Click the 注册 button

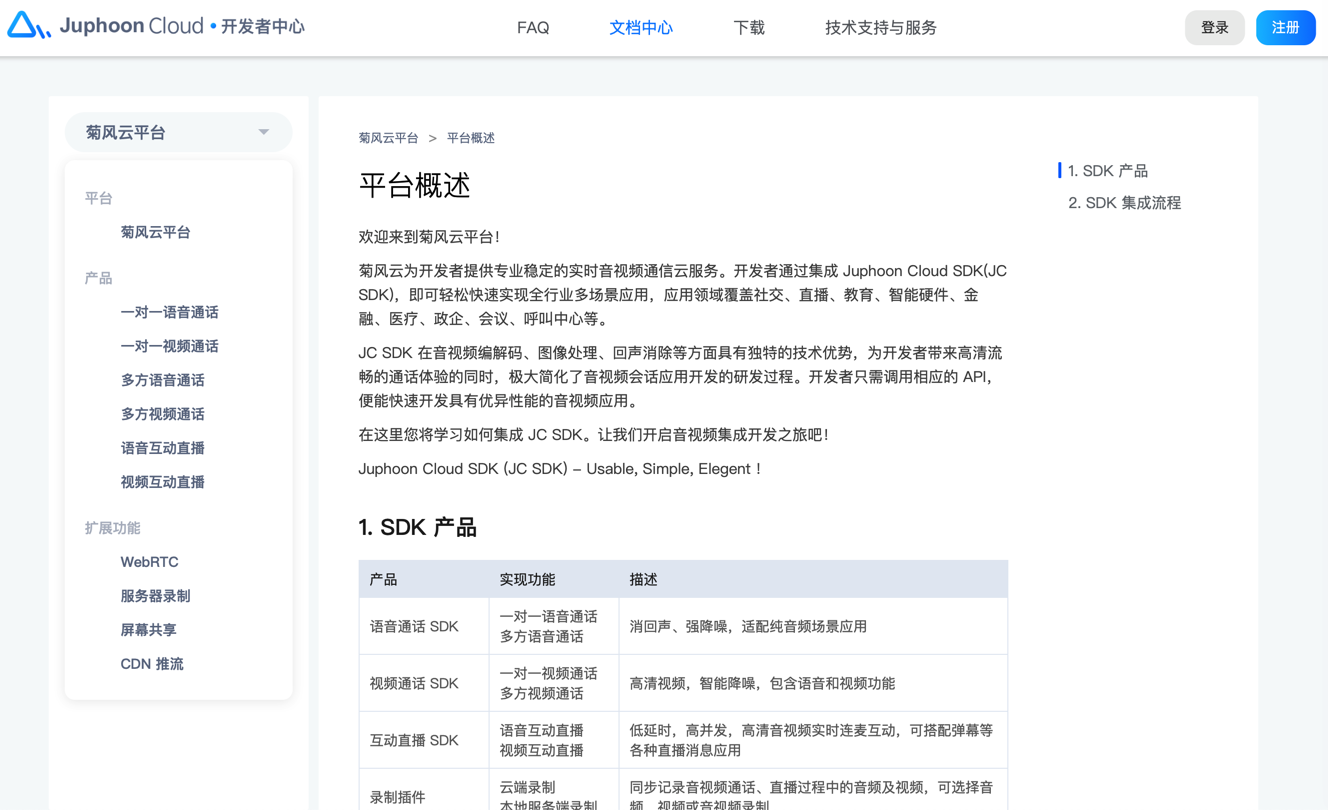coord(1286,28)
